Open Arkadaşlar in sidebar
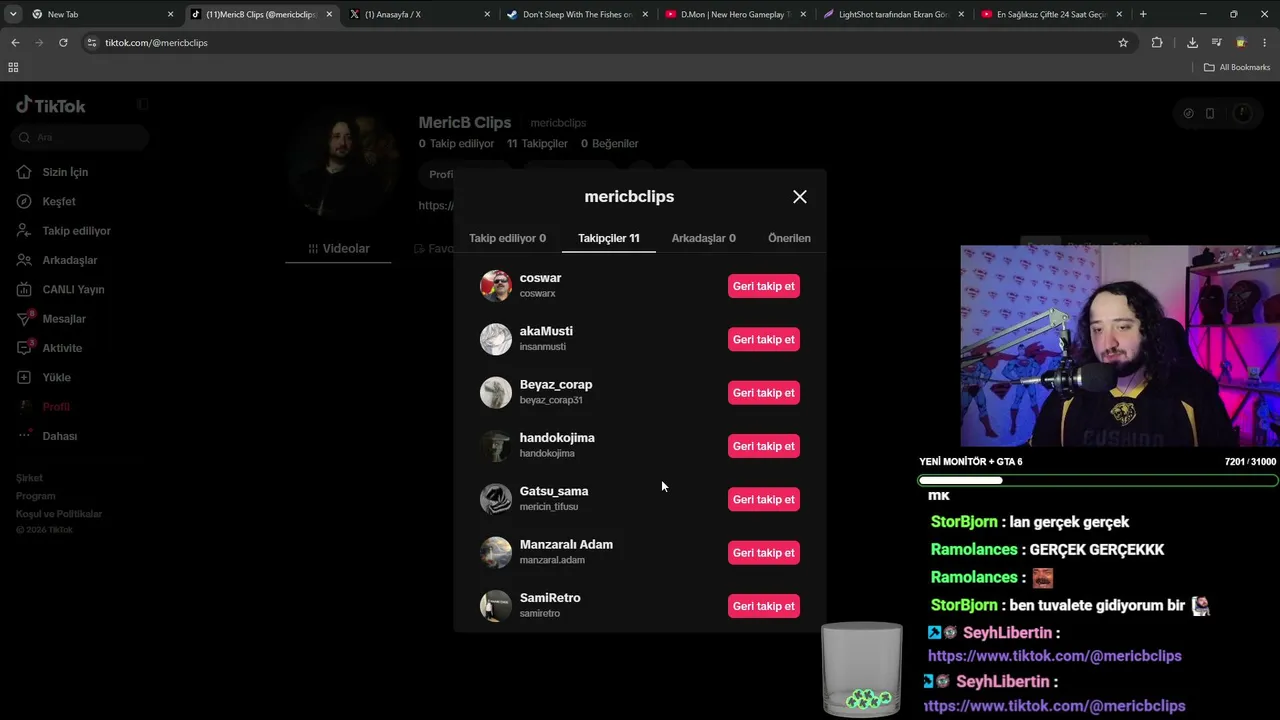Screen dimensions: 1280x720 (x=69, y=260)
